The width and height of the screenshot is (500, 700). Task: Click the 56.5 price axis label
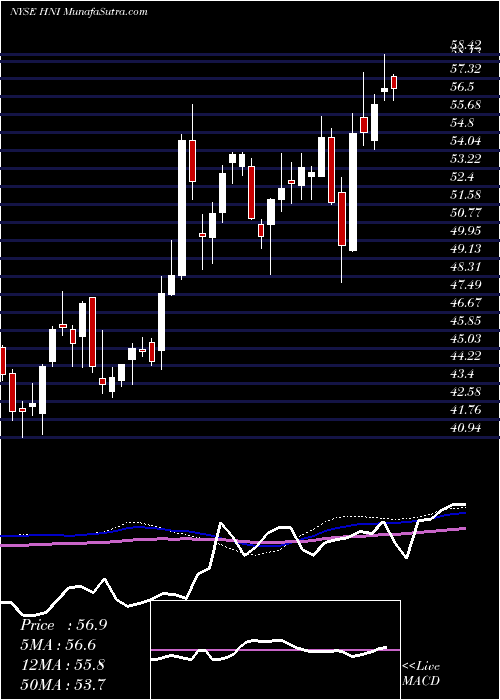(x=463, y=87)
